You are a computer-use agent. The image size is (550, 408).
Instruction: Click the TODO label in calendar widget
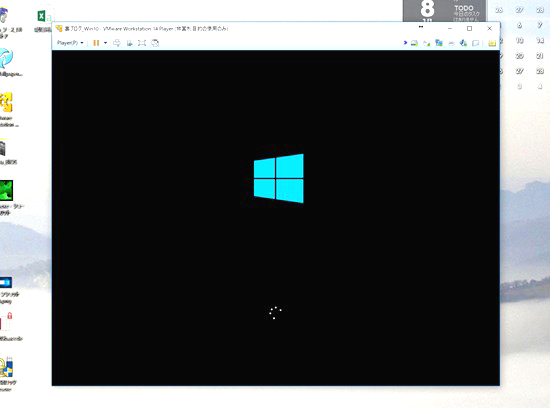[464, 8]
